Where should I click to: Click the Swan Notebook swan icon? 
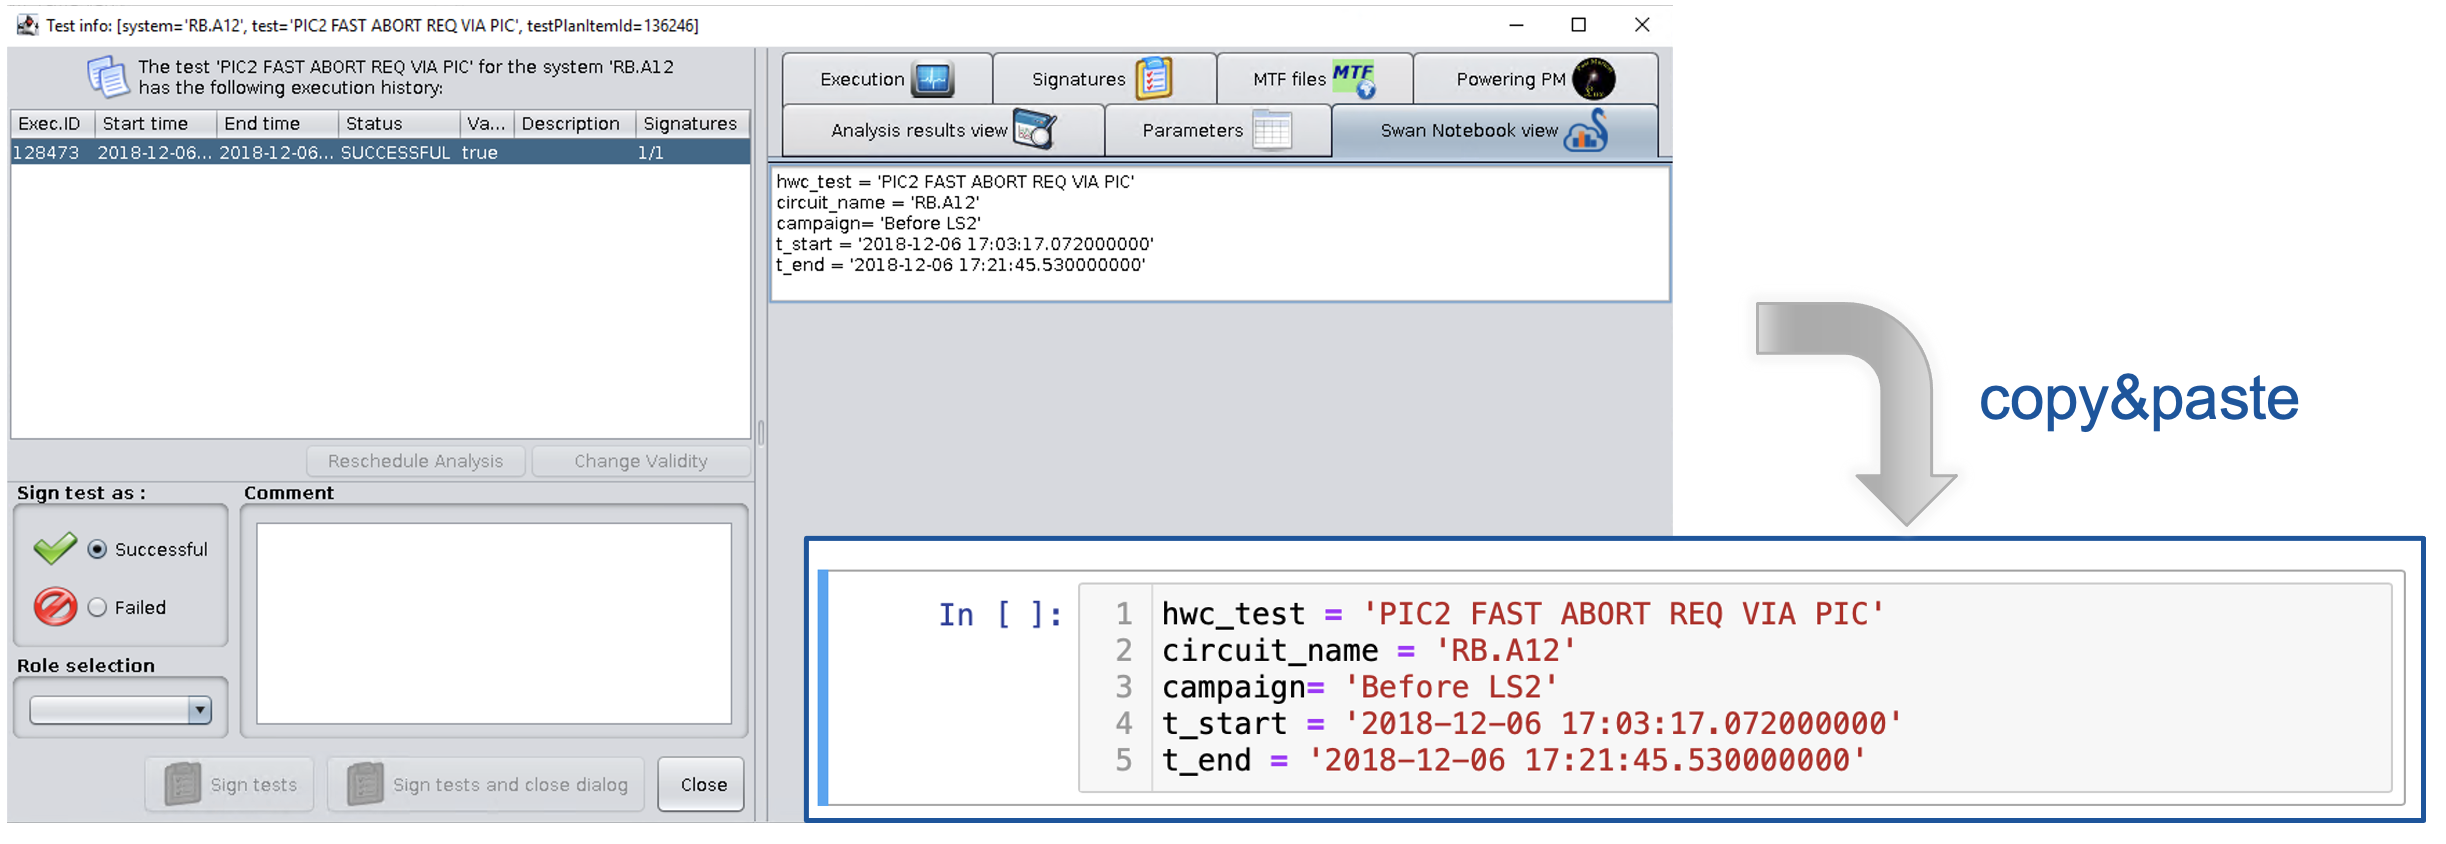(x=1587, y=131)
